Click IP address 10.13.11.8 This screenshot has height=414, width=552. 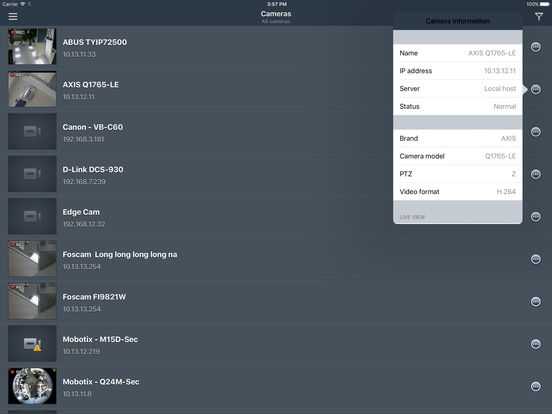77,394
